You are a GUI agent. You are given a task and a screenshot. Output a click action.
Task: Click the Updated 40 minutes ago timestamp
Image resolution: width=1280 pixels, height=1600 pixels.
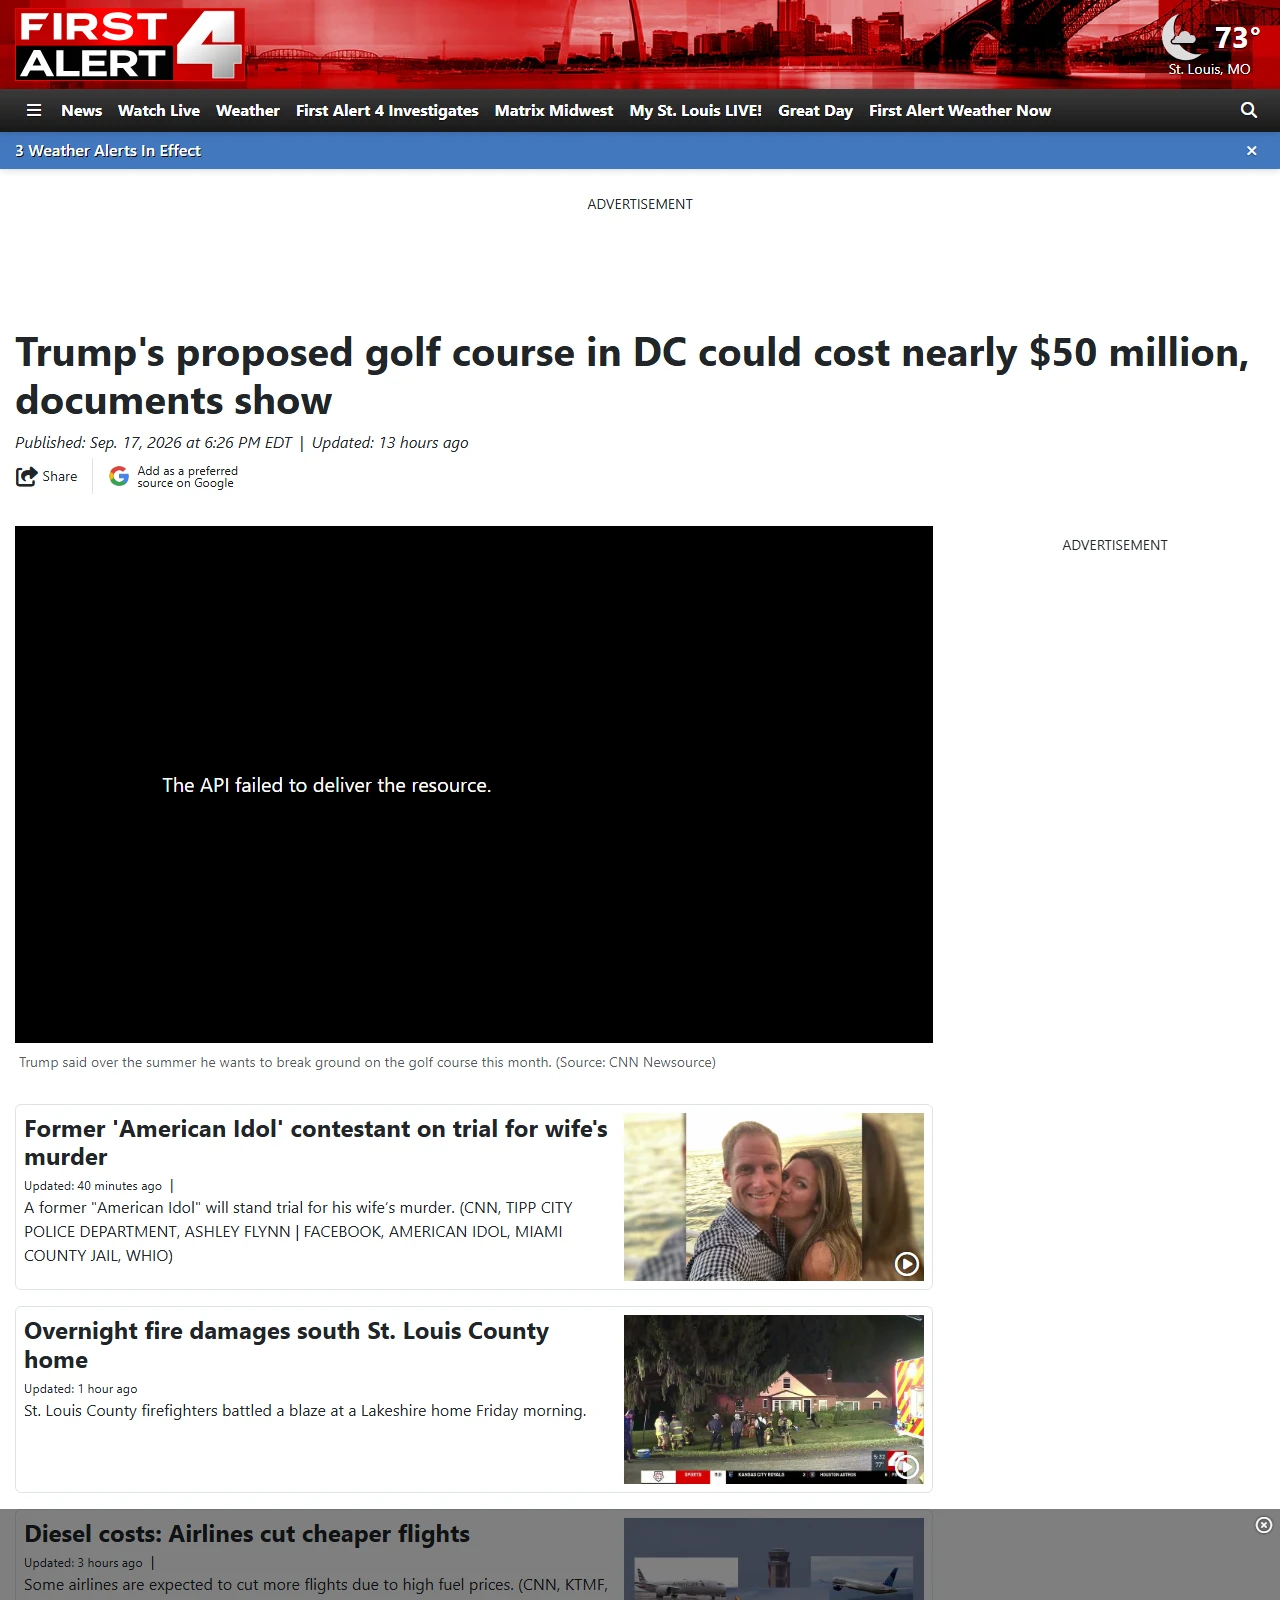click(x=93, y=1186)
